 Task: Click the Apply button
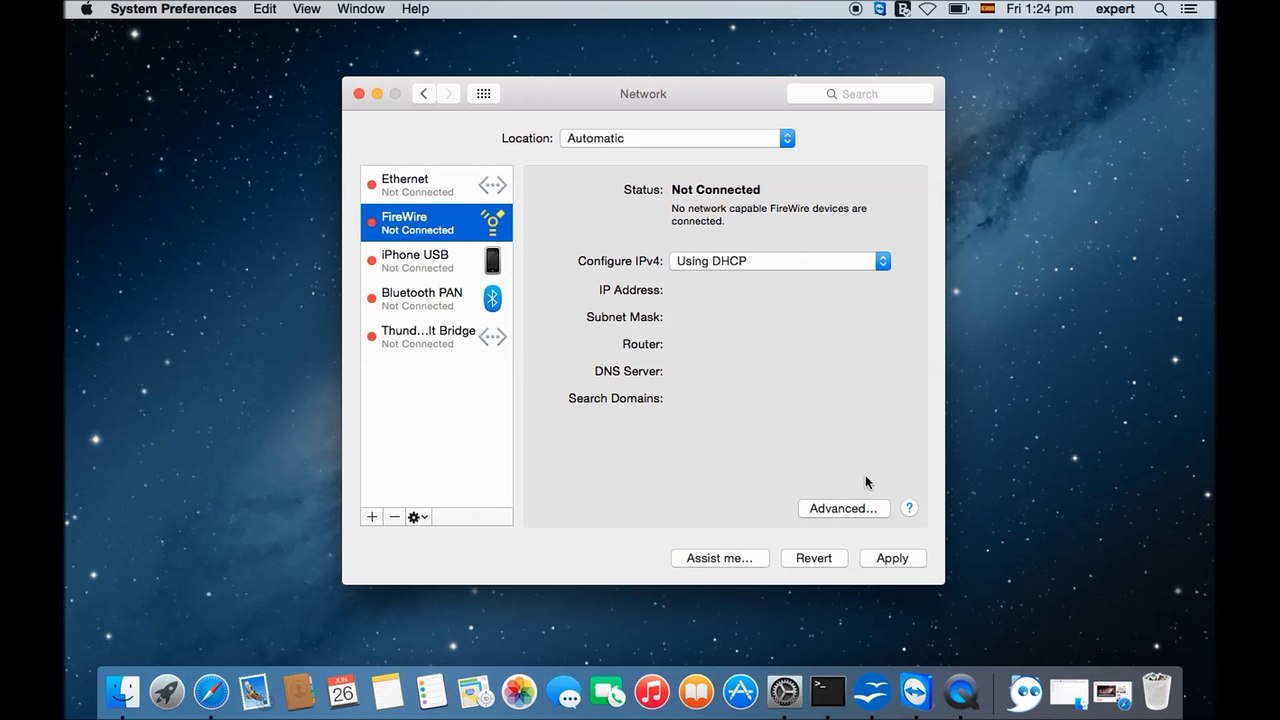(x=892, y=558)
